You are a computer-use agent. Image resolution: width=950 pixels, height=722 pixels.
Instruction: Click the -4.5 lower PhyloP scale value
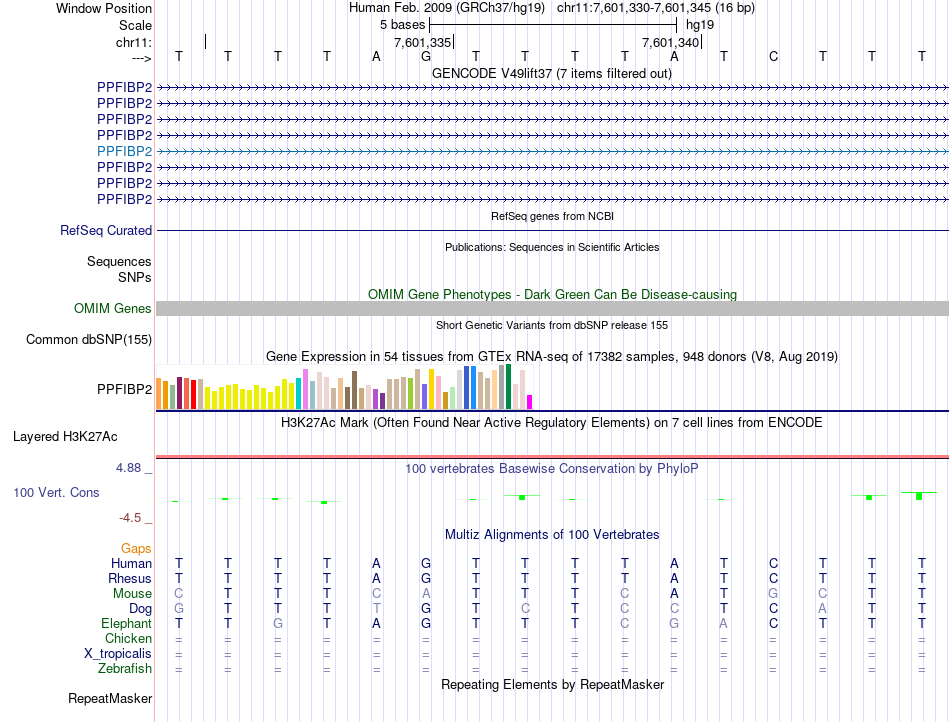click(130, 518)
